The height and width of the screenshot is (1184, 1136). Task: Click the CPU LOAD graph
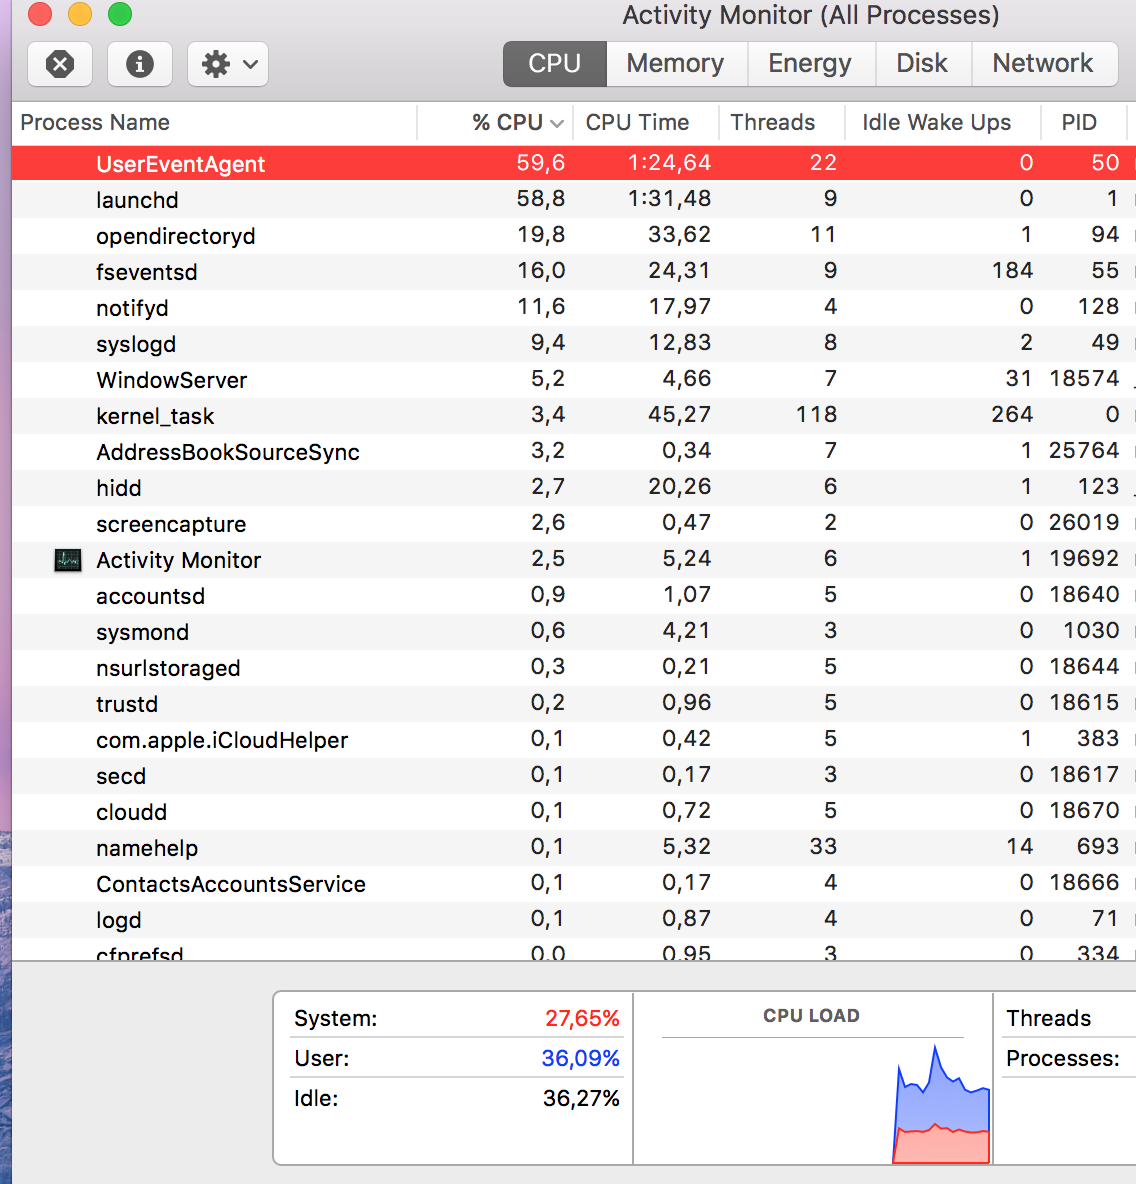(813, 1101)
